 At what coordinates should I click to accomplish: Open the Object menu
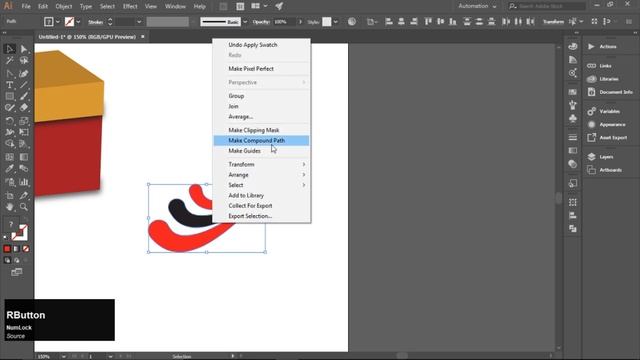[x=64, y=6]
